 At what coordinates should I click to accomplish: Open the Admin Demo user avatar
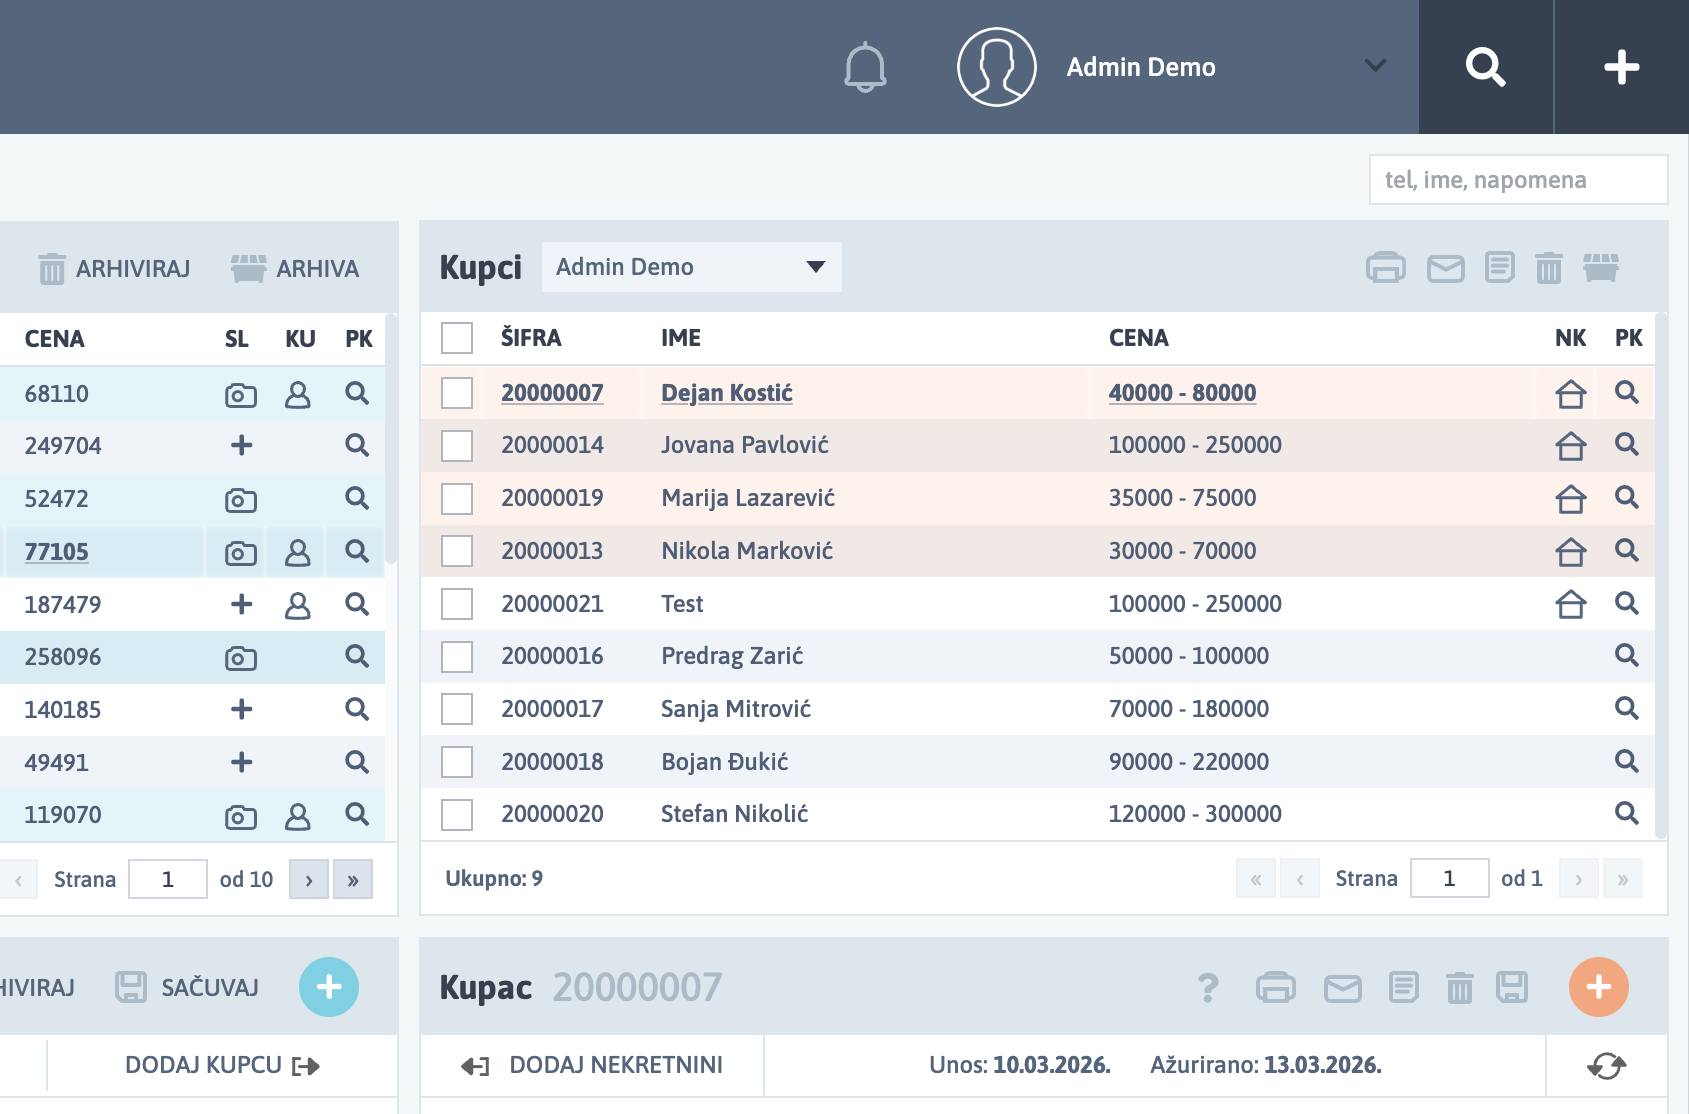[x=996, y=67]
